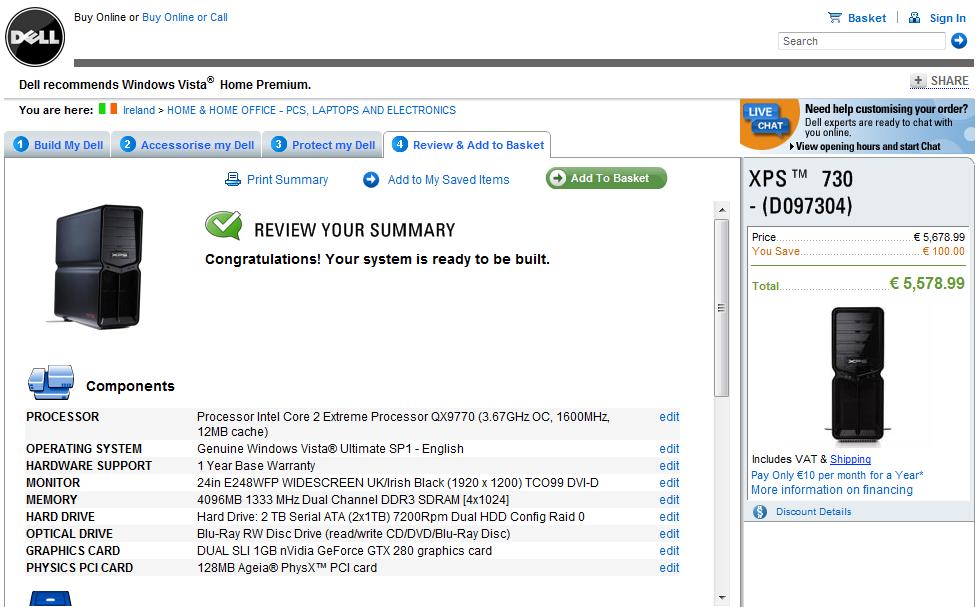Viewport: 980px width, 607px height.
Task: Go to Protect my Dell tab
Action: pos(323,144)
